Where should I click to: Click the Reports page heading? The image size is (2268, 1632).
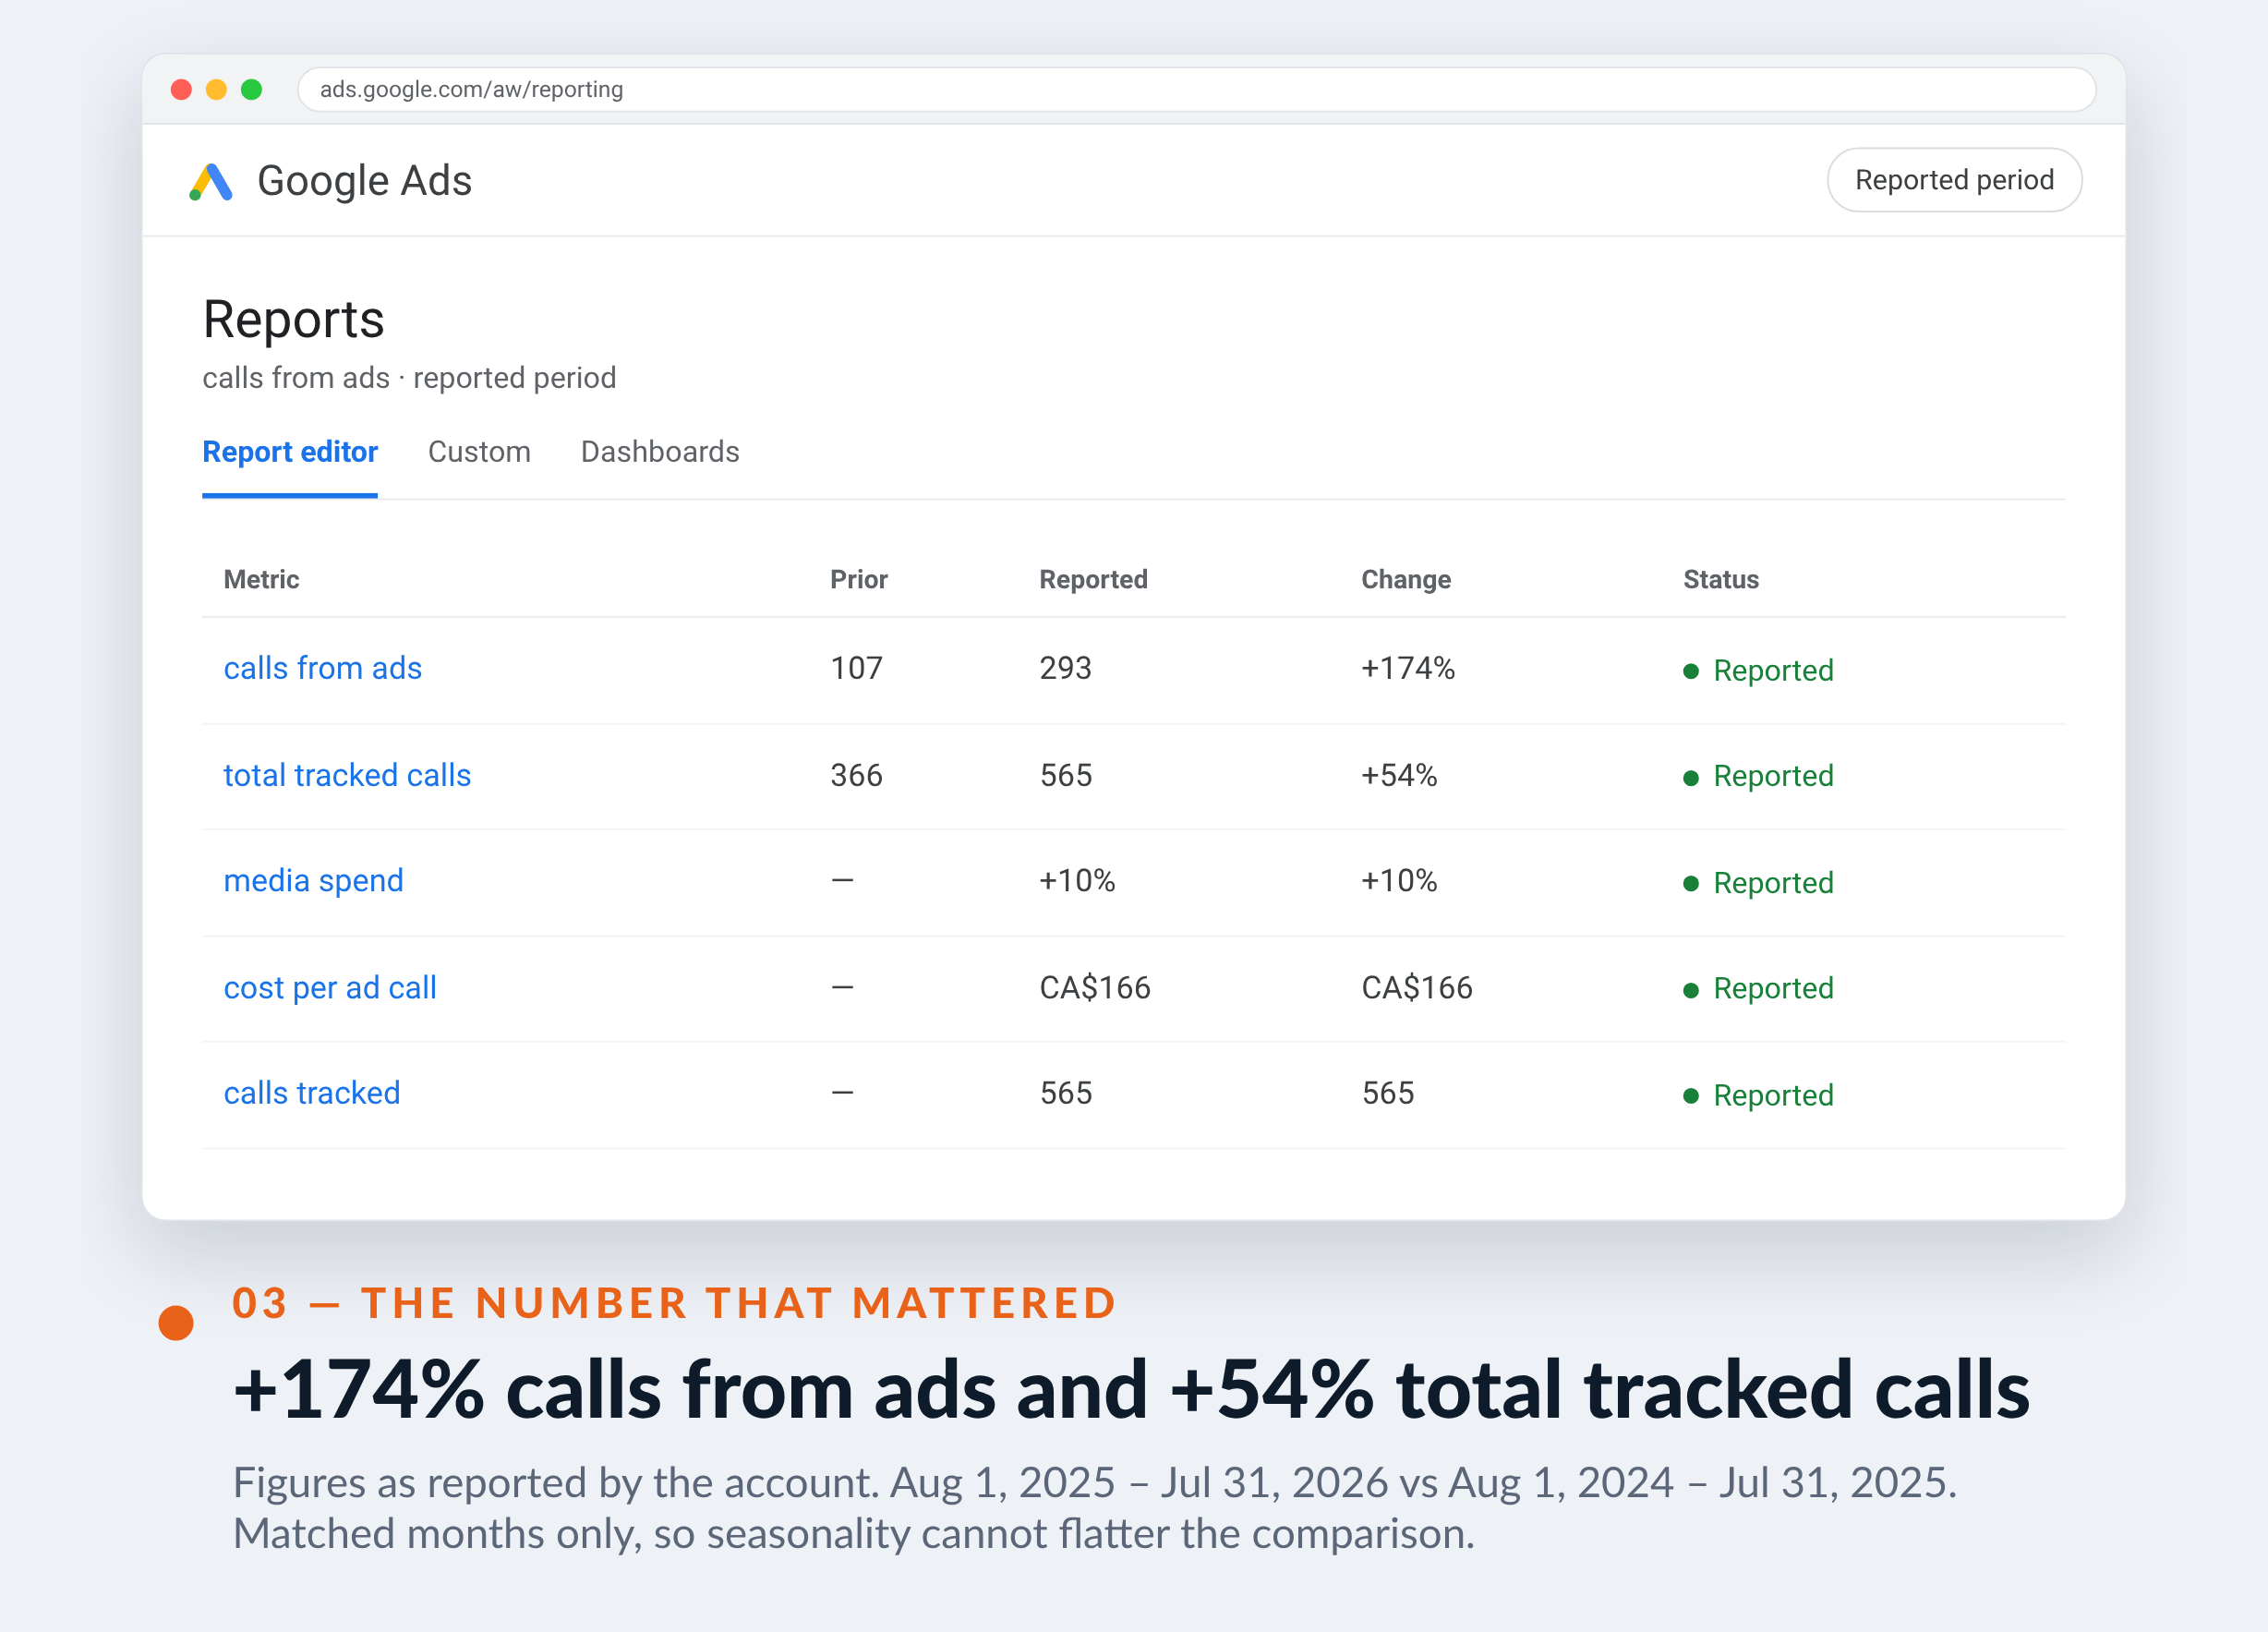293,321
